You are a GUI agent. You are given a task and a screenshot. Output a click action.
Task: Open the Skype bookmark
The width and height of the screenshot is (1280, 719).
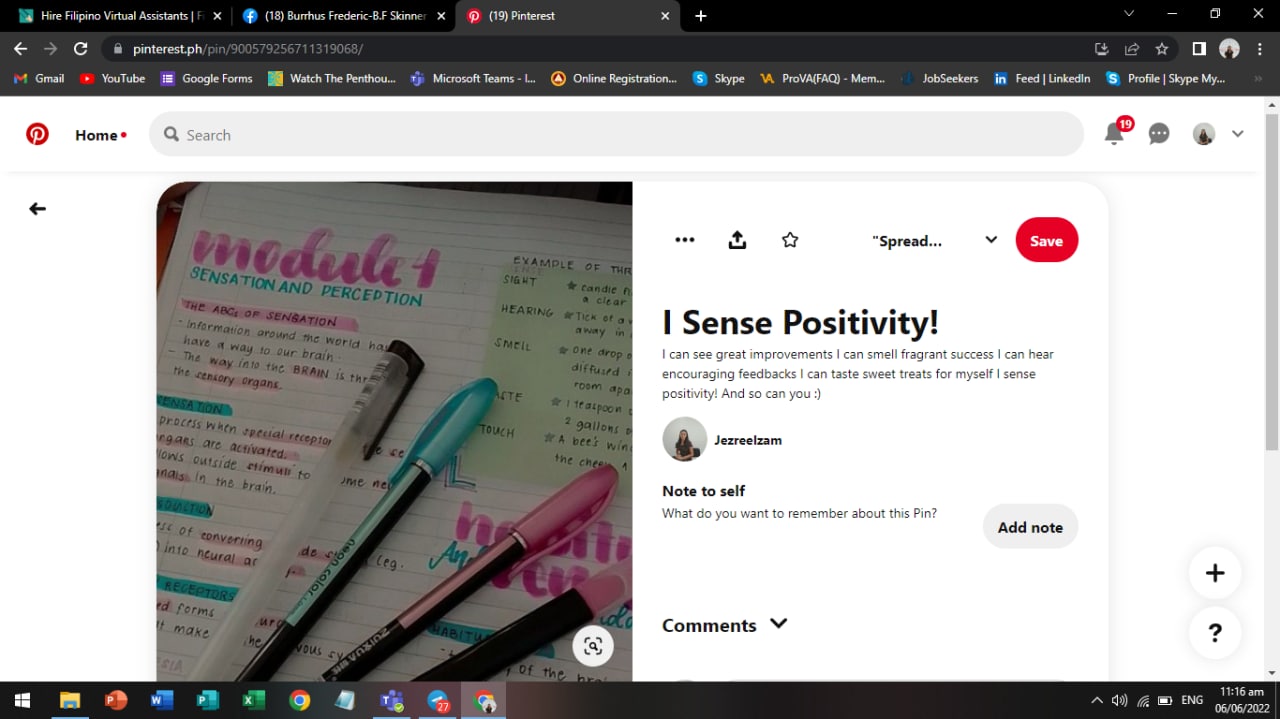[719, 78]
